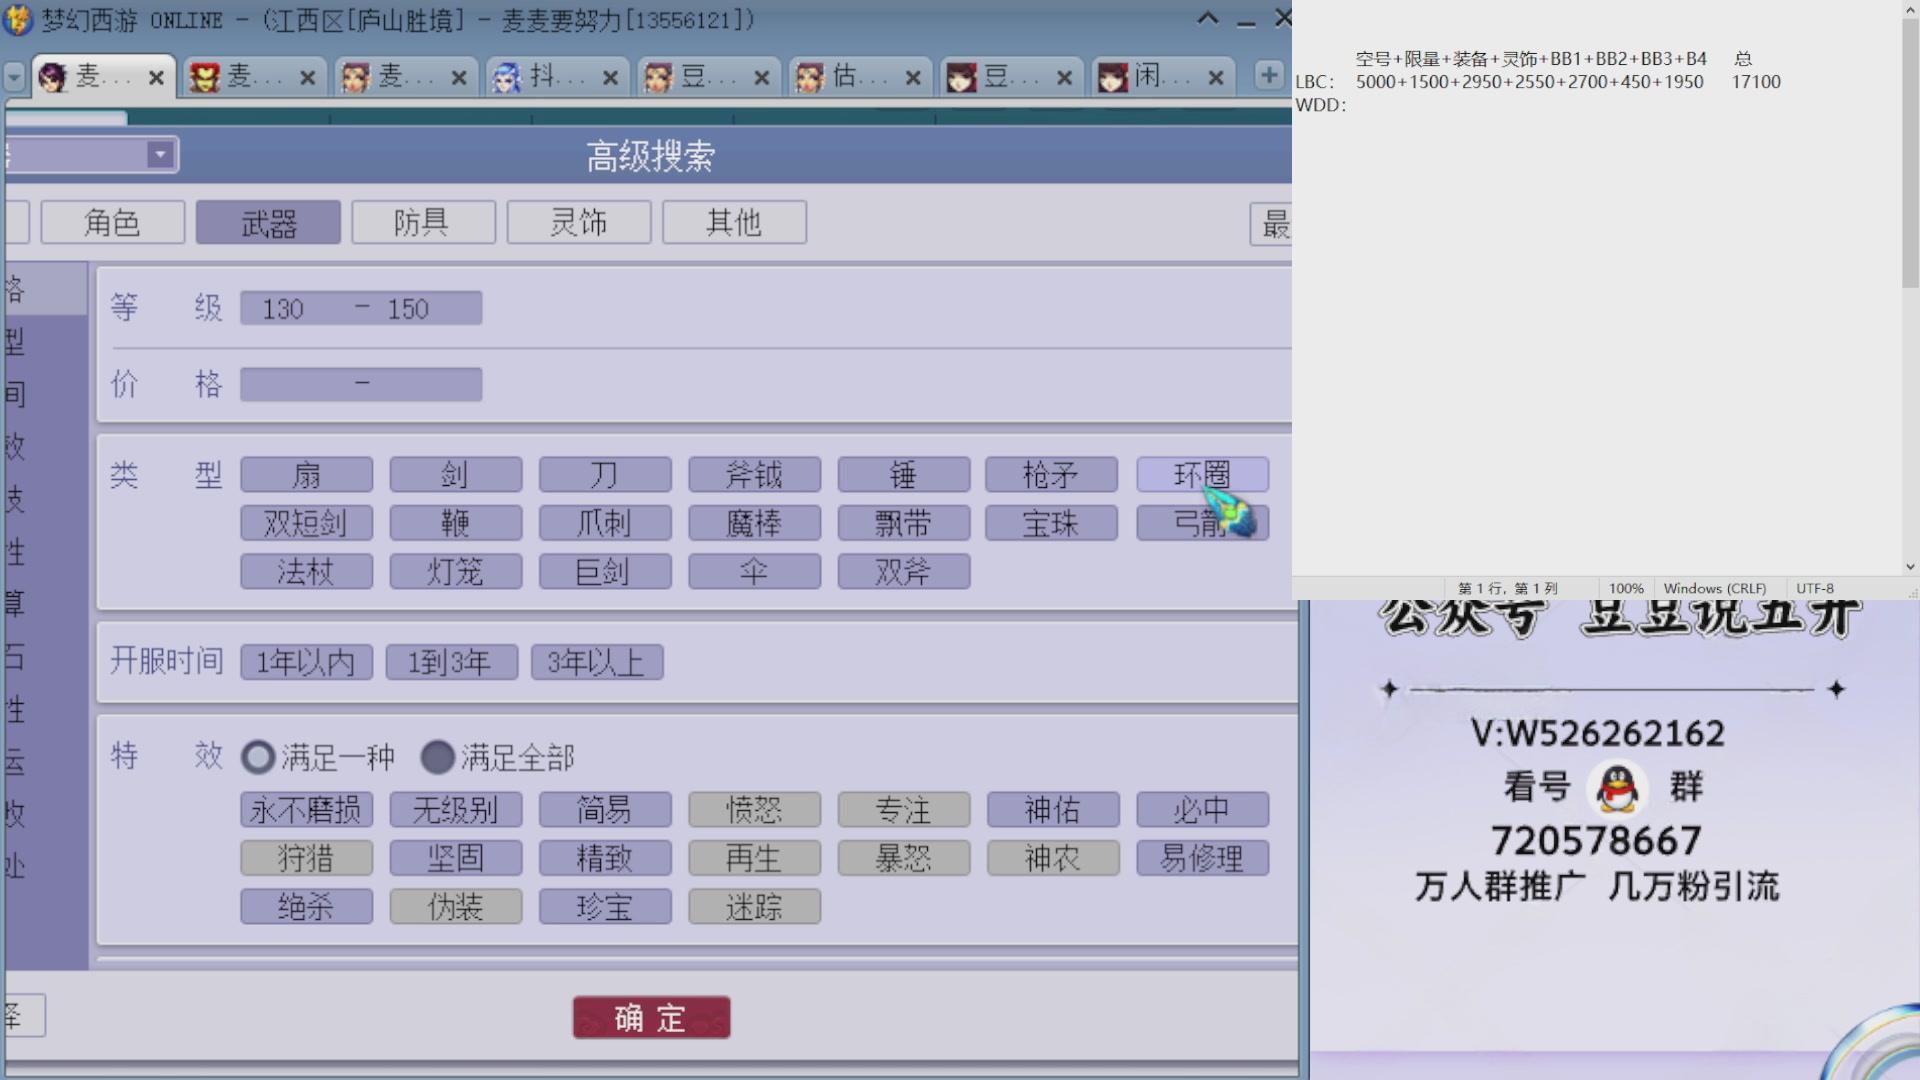Filter server age to 1年以内
This screenshot has width=1920, height=1080.
pos(306,662)
